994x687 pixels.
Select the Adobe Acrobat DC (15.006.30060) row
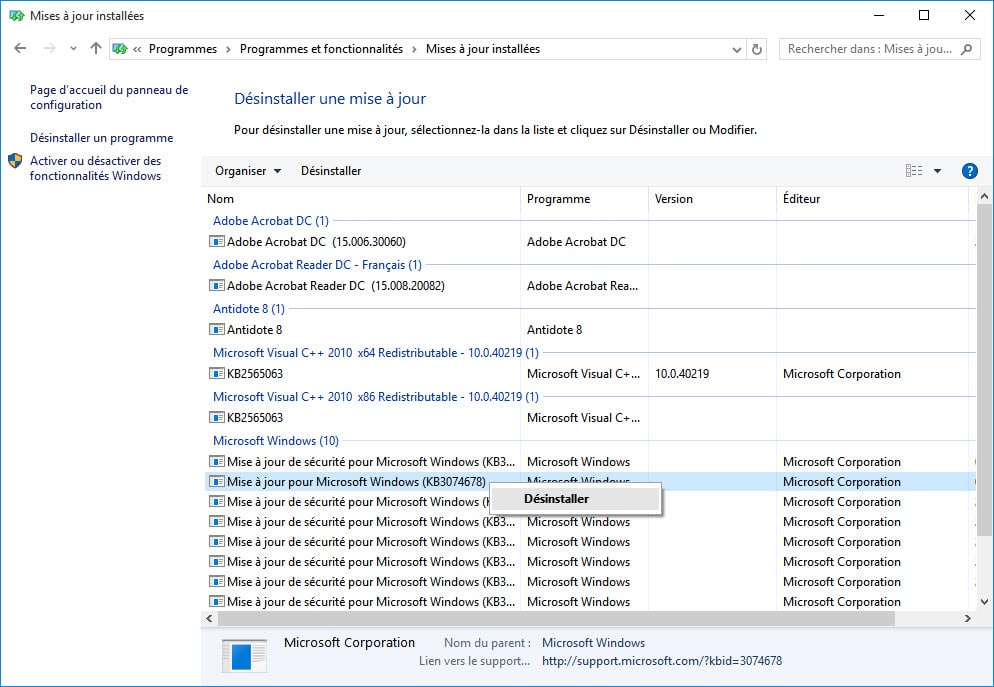pyautogui.click(x=316, y=241)
